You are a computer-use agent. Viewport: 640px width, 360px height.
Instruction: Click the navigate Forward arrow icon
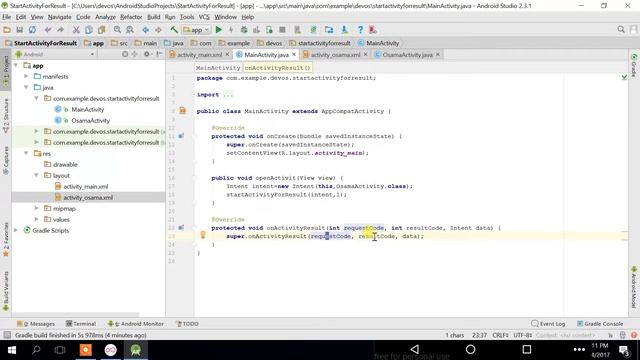[158, 30]
